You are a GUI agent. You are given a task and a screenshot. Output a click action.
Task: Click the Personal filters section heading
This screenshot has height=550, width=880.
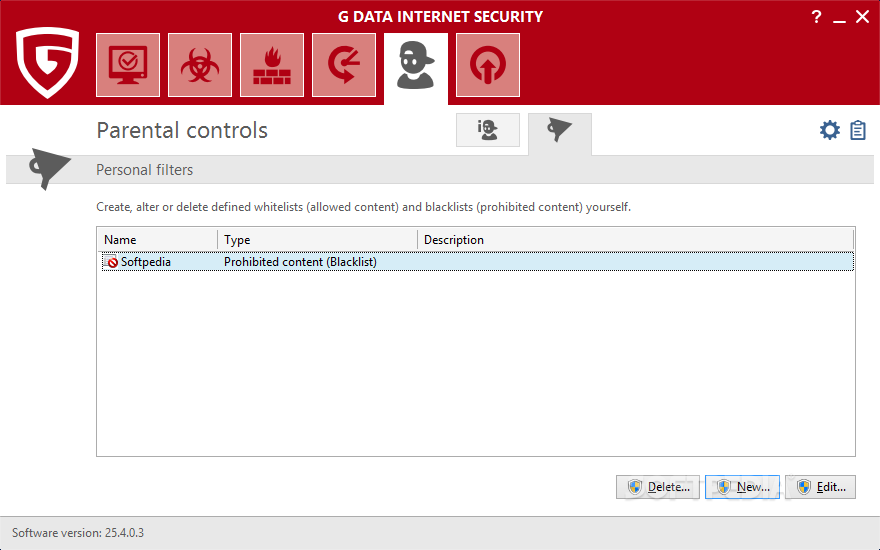[144, 169]
